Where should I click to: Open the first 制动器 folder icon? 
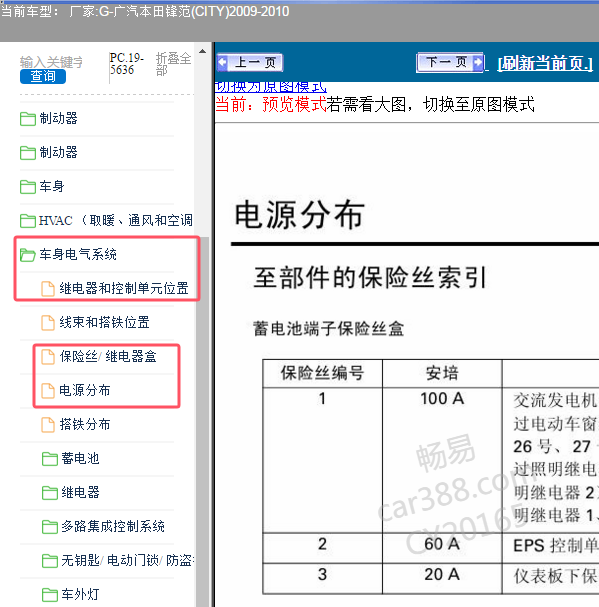coord(27,119)
